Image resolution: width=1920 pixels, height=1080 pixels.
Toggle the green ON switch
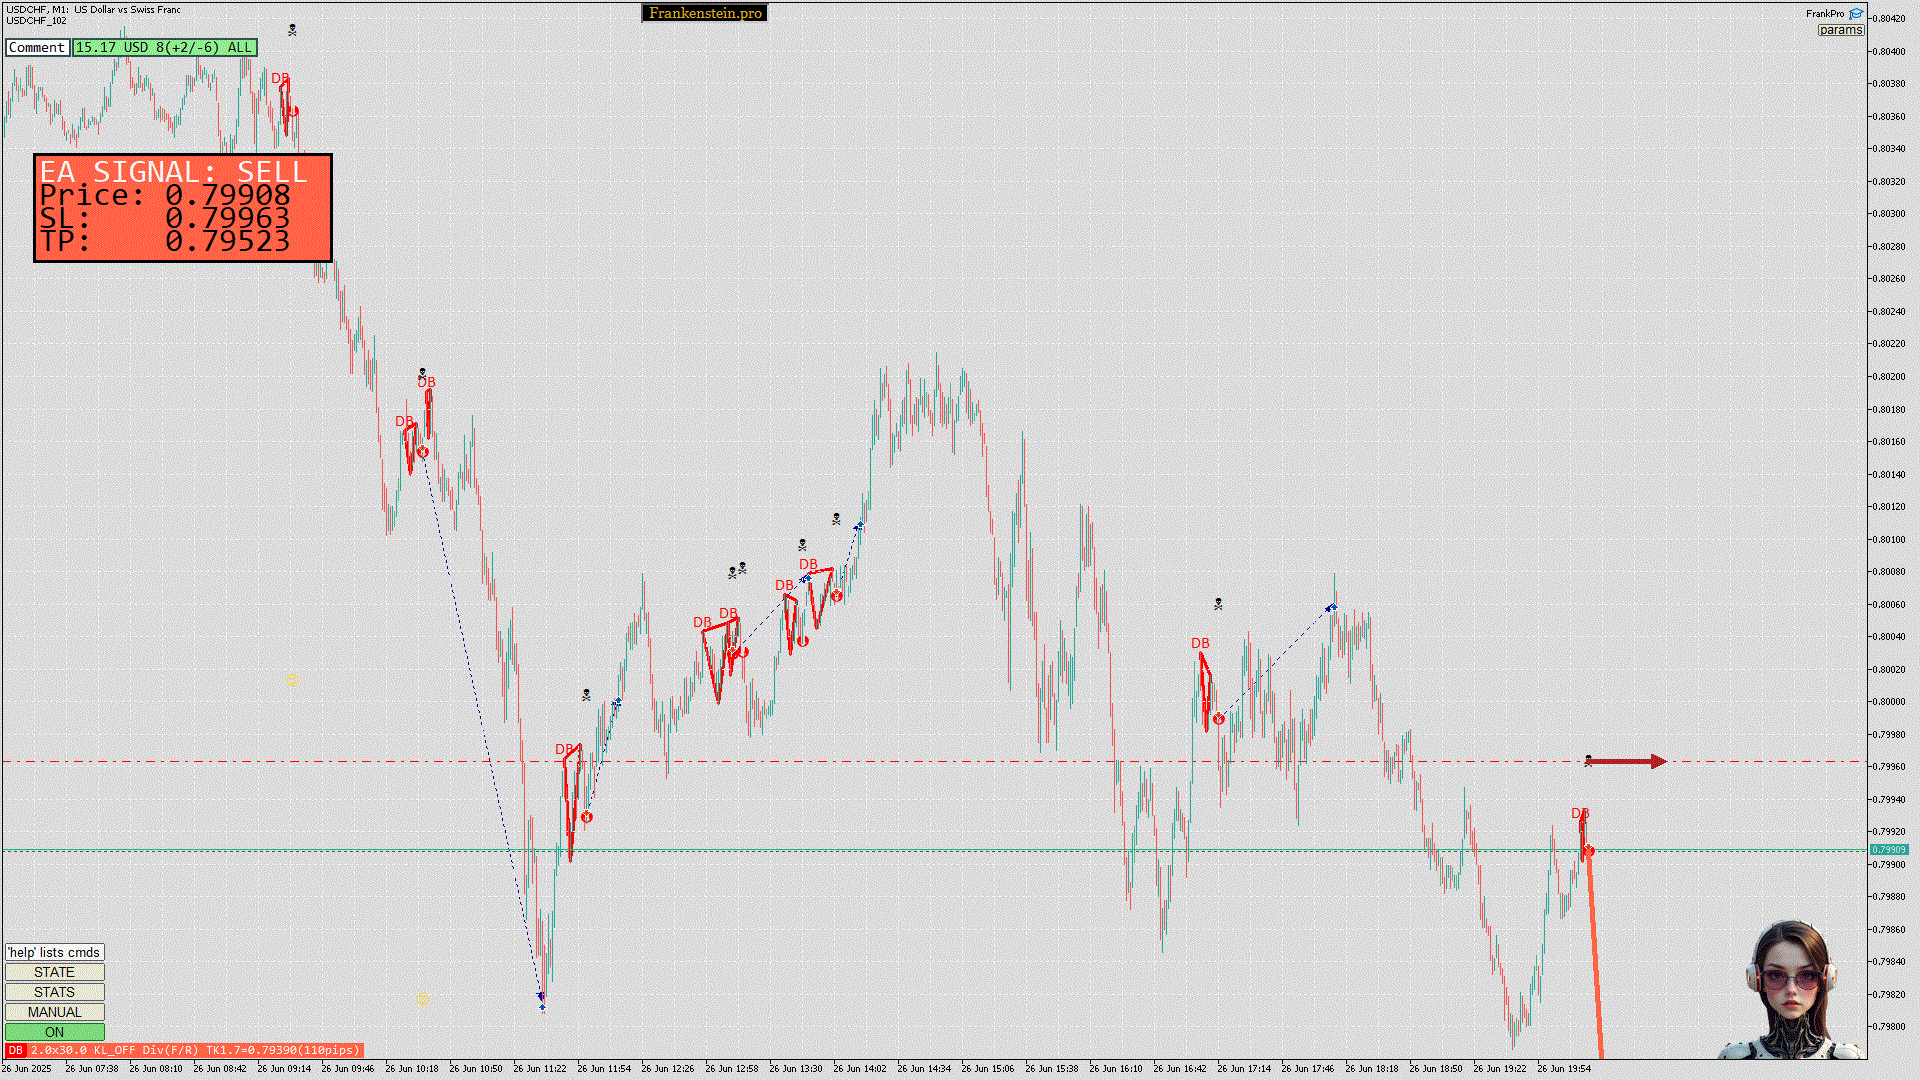(x=55, y=1032)
